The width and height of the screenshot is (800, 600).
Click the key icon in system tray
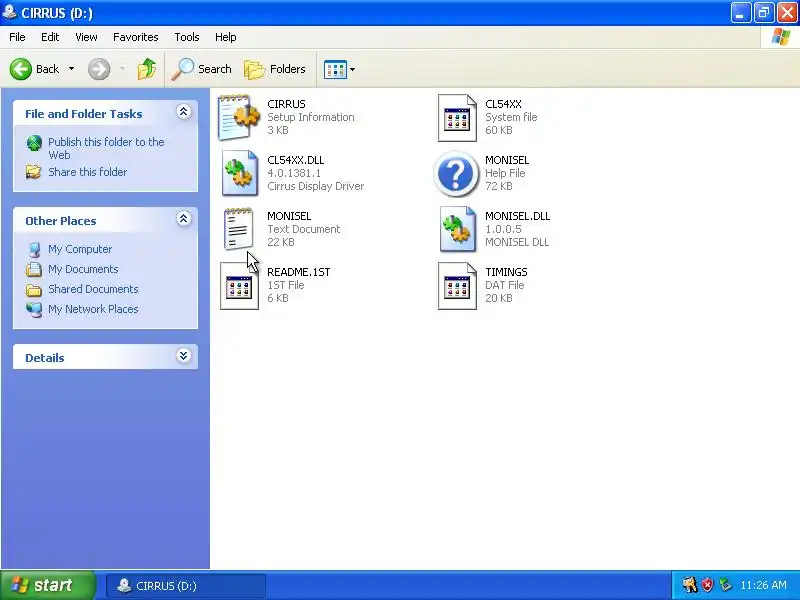pyautogui.click(x=690, y=585)
